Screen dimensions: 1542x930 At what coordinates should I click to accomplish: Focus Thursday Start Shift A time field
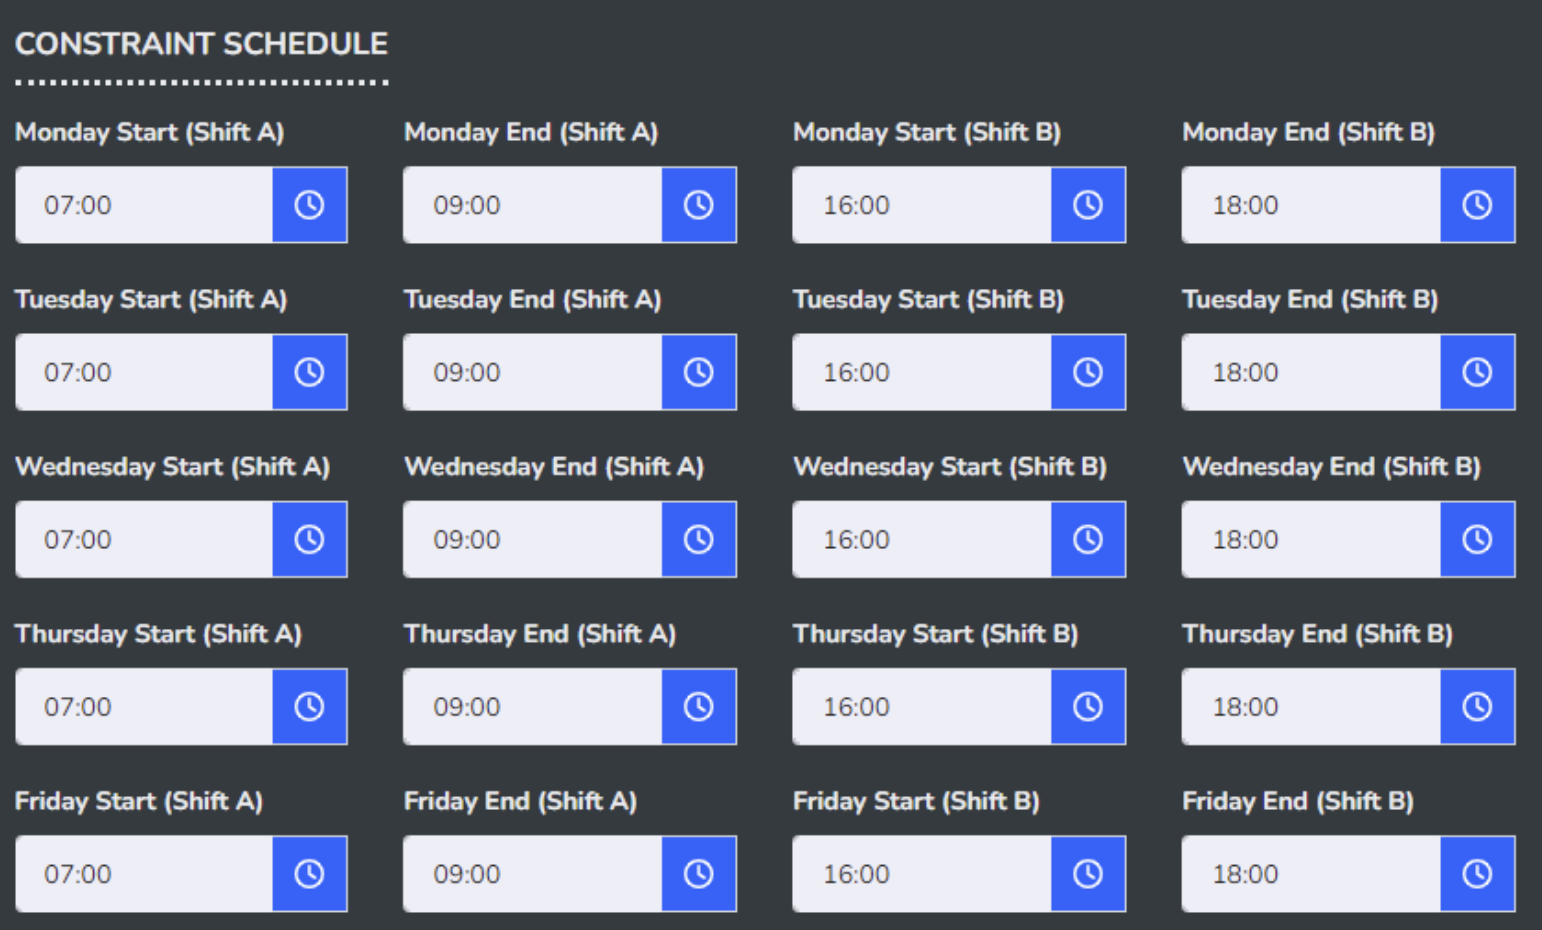(x=143, y=706)
